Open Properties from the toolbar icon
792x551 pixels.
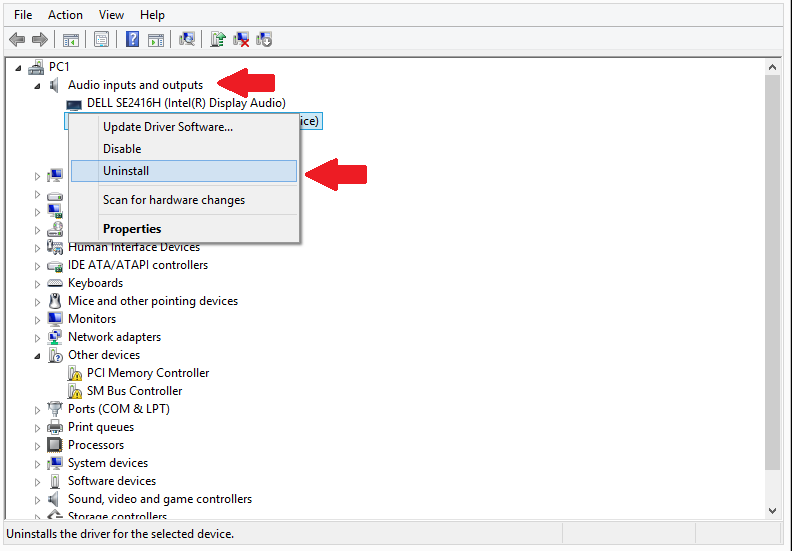[101, 39]
